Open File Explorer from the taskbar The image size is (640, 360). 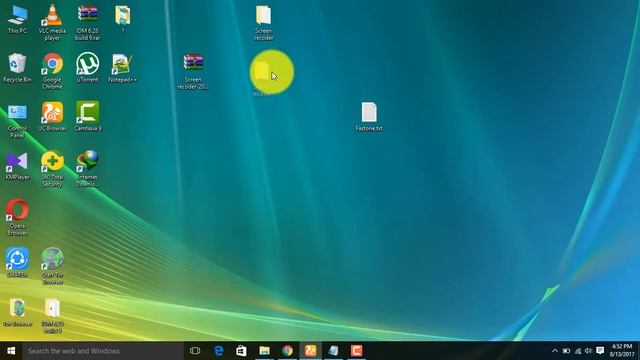coord(264,351)
